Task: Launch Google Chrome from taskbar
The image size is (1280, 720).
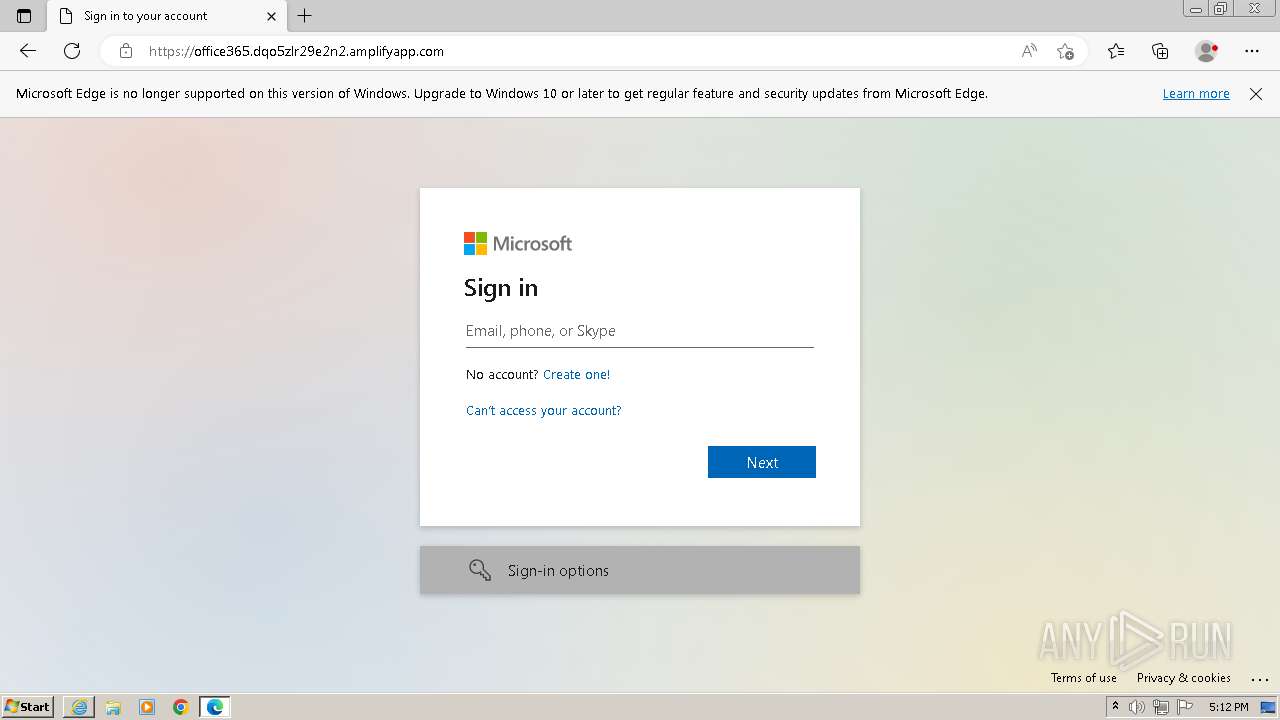Action: click(181, 707)
